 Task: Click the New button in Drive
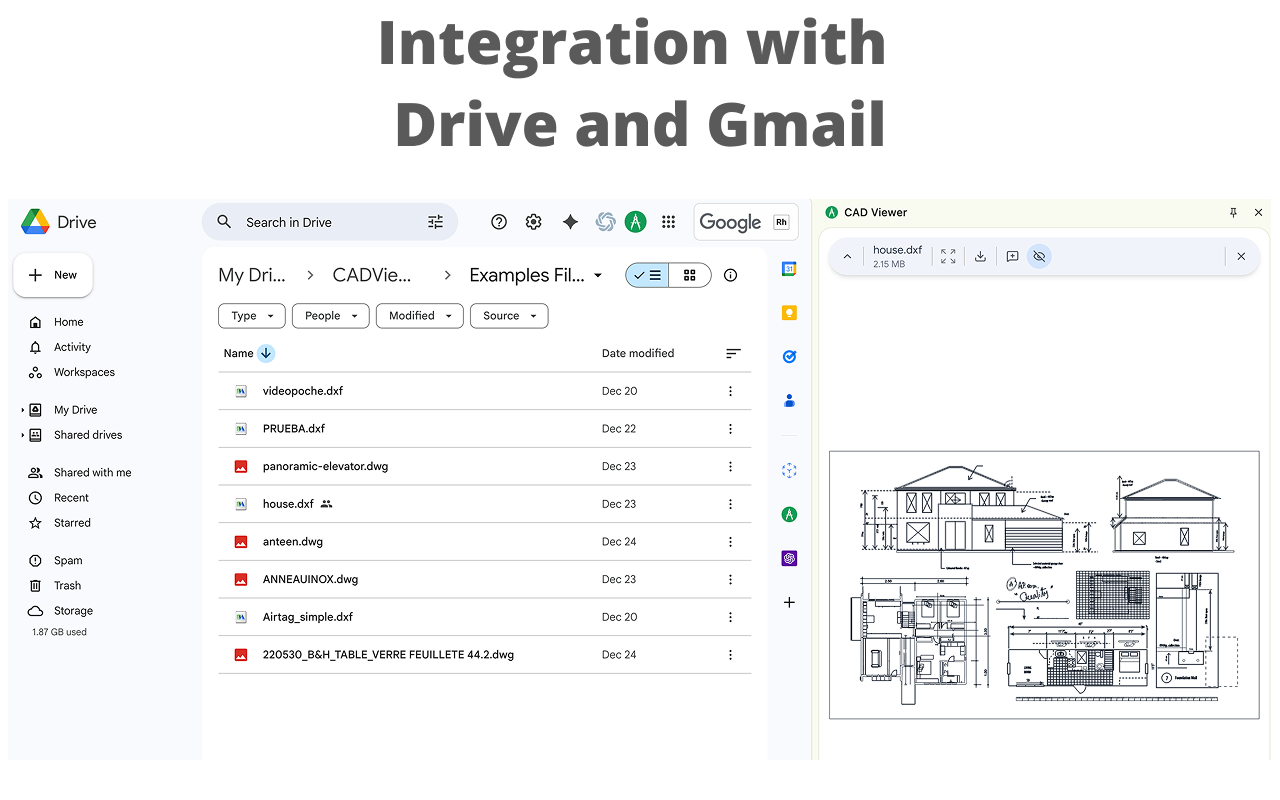(52, 274)
